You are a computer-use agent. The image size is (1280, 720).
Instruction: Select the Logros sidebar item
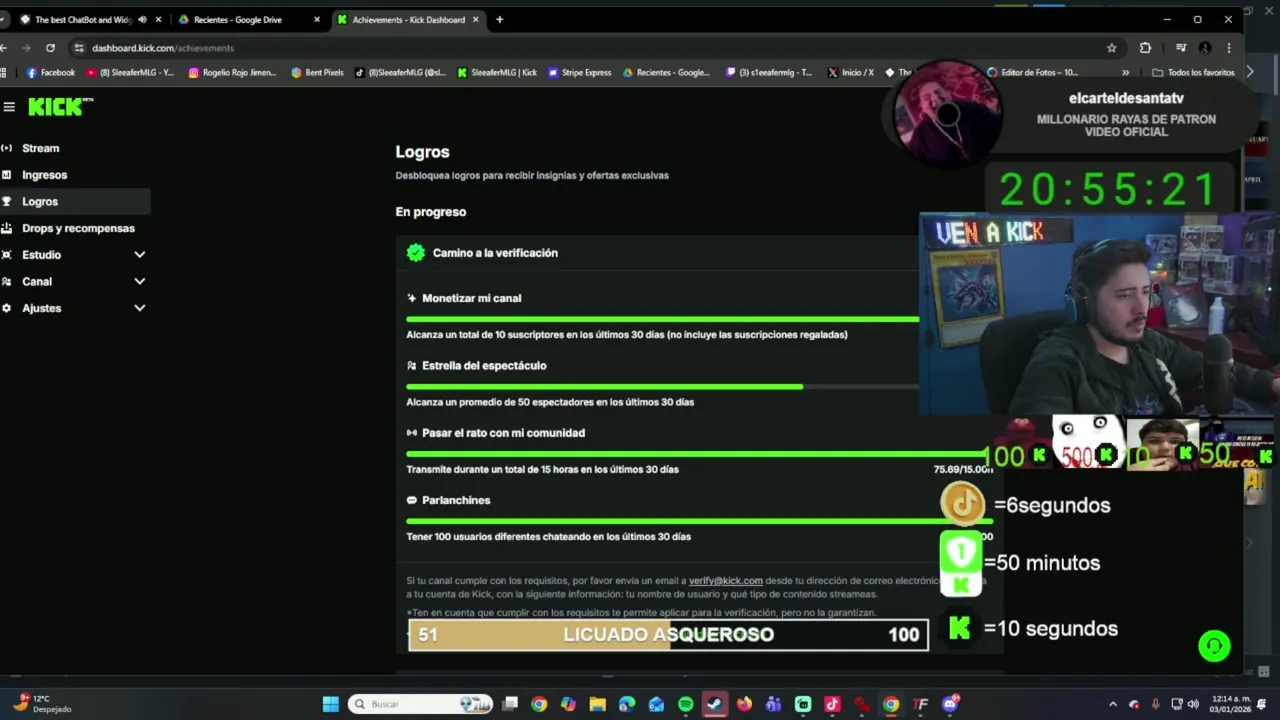point(75,201)
